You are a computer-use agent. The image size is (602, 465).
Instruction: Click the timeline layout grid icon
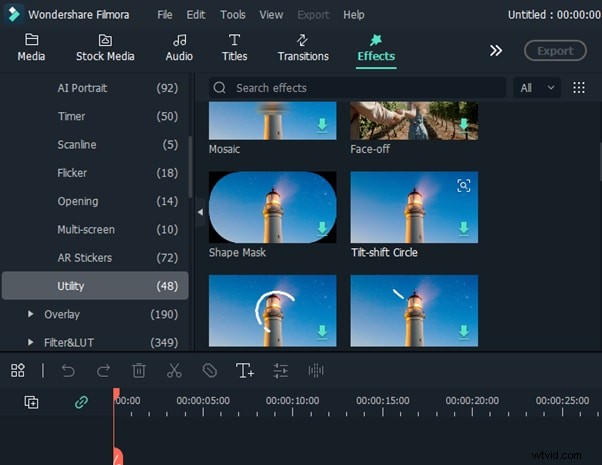[x=18, y=371]
